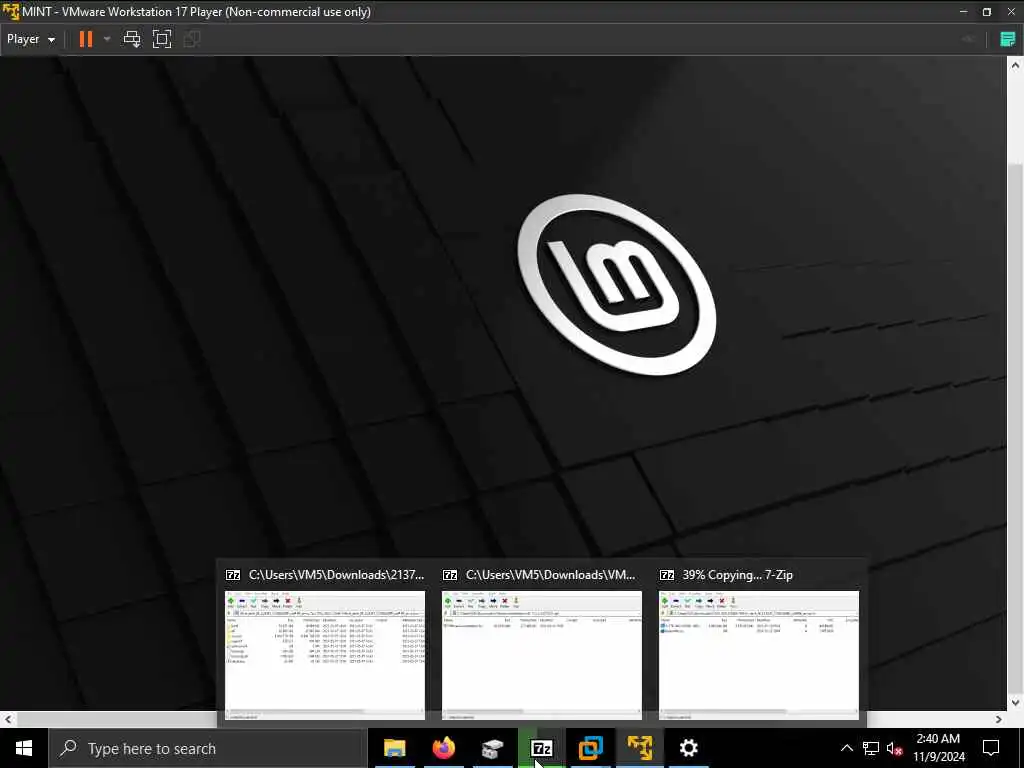This screenshot has height=768, width=1024.
Task: Minimize the VMware Player window
Action: click(x=963, y=12)
